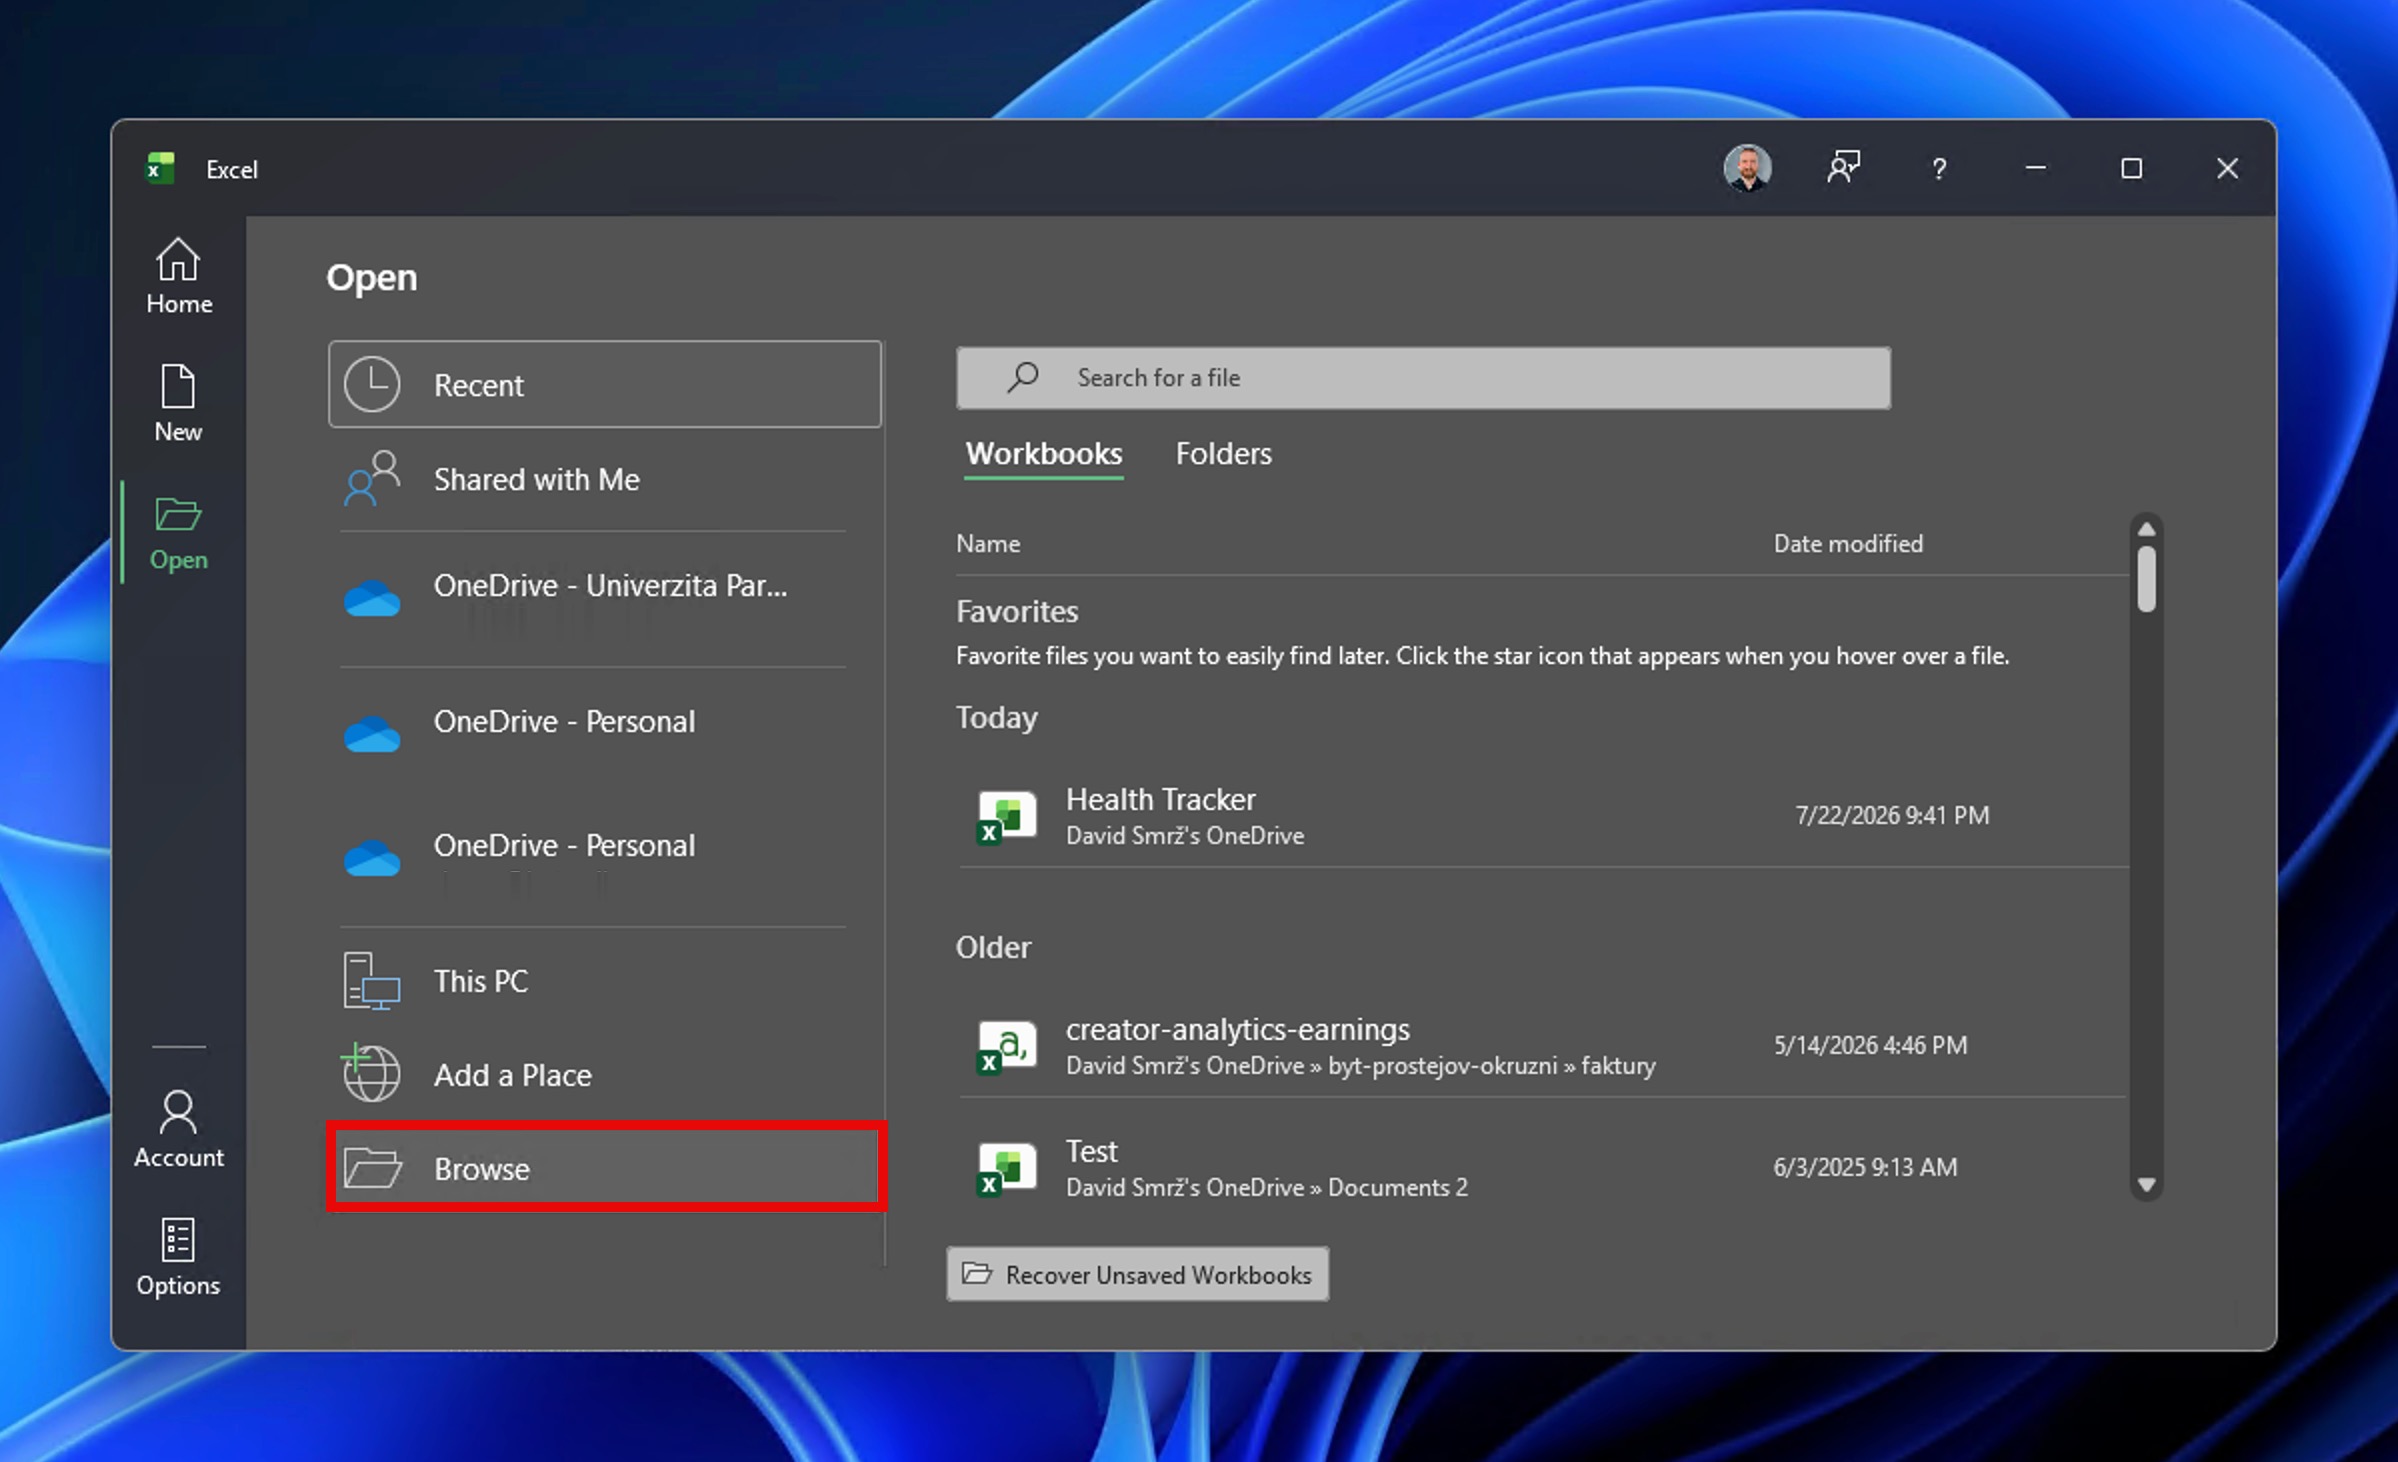Click the Browse button label
Viewport: 2398px width, 1462px height.
coord(481,1168)
